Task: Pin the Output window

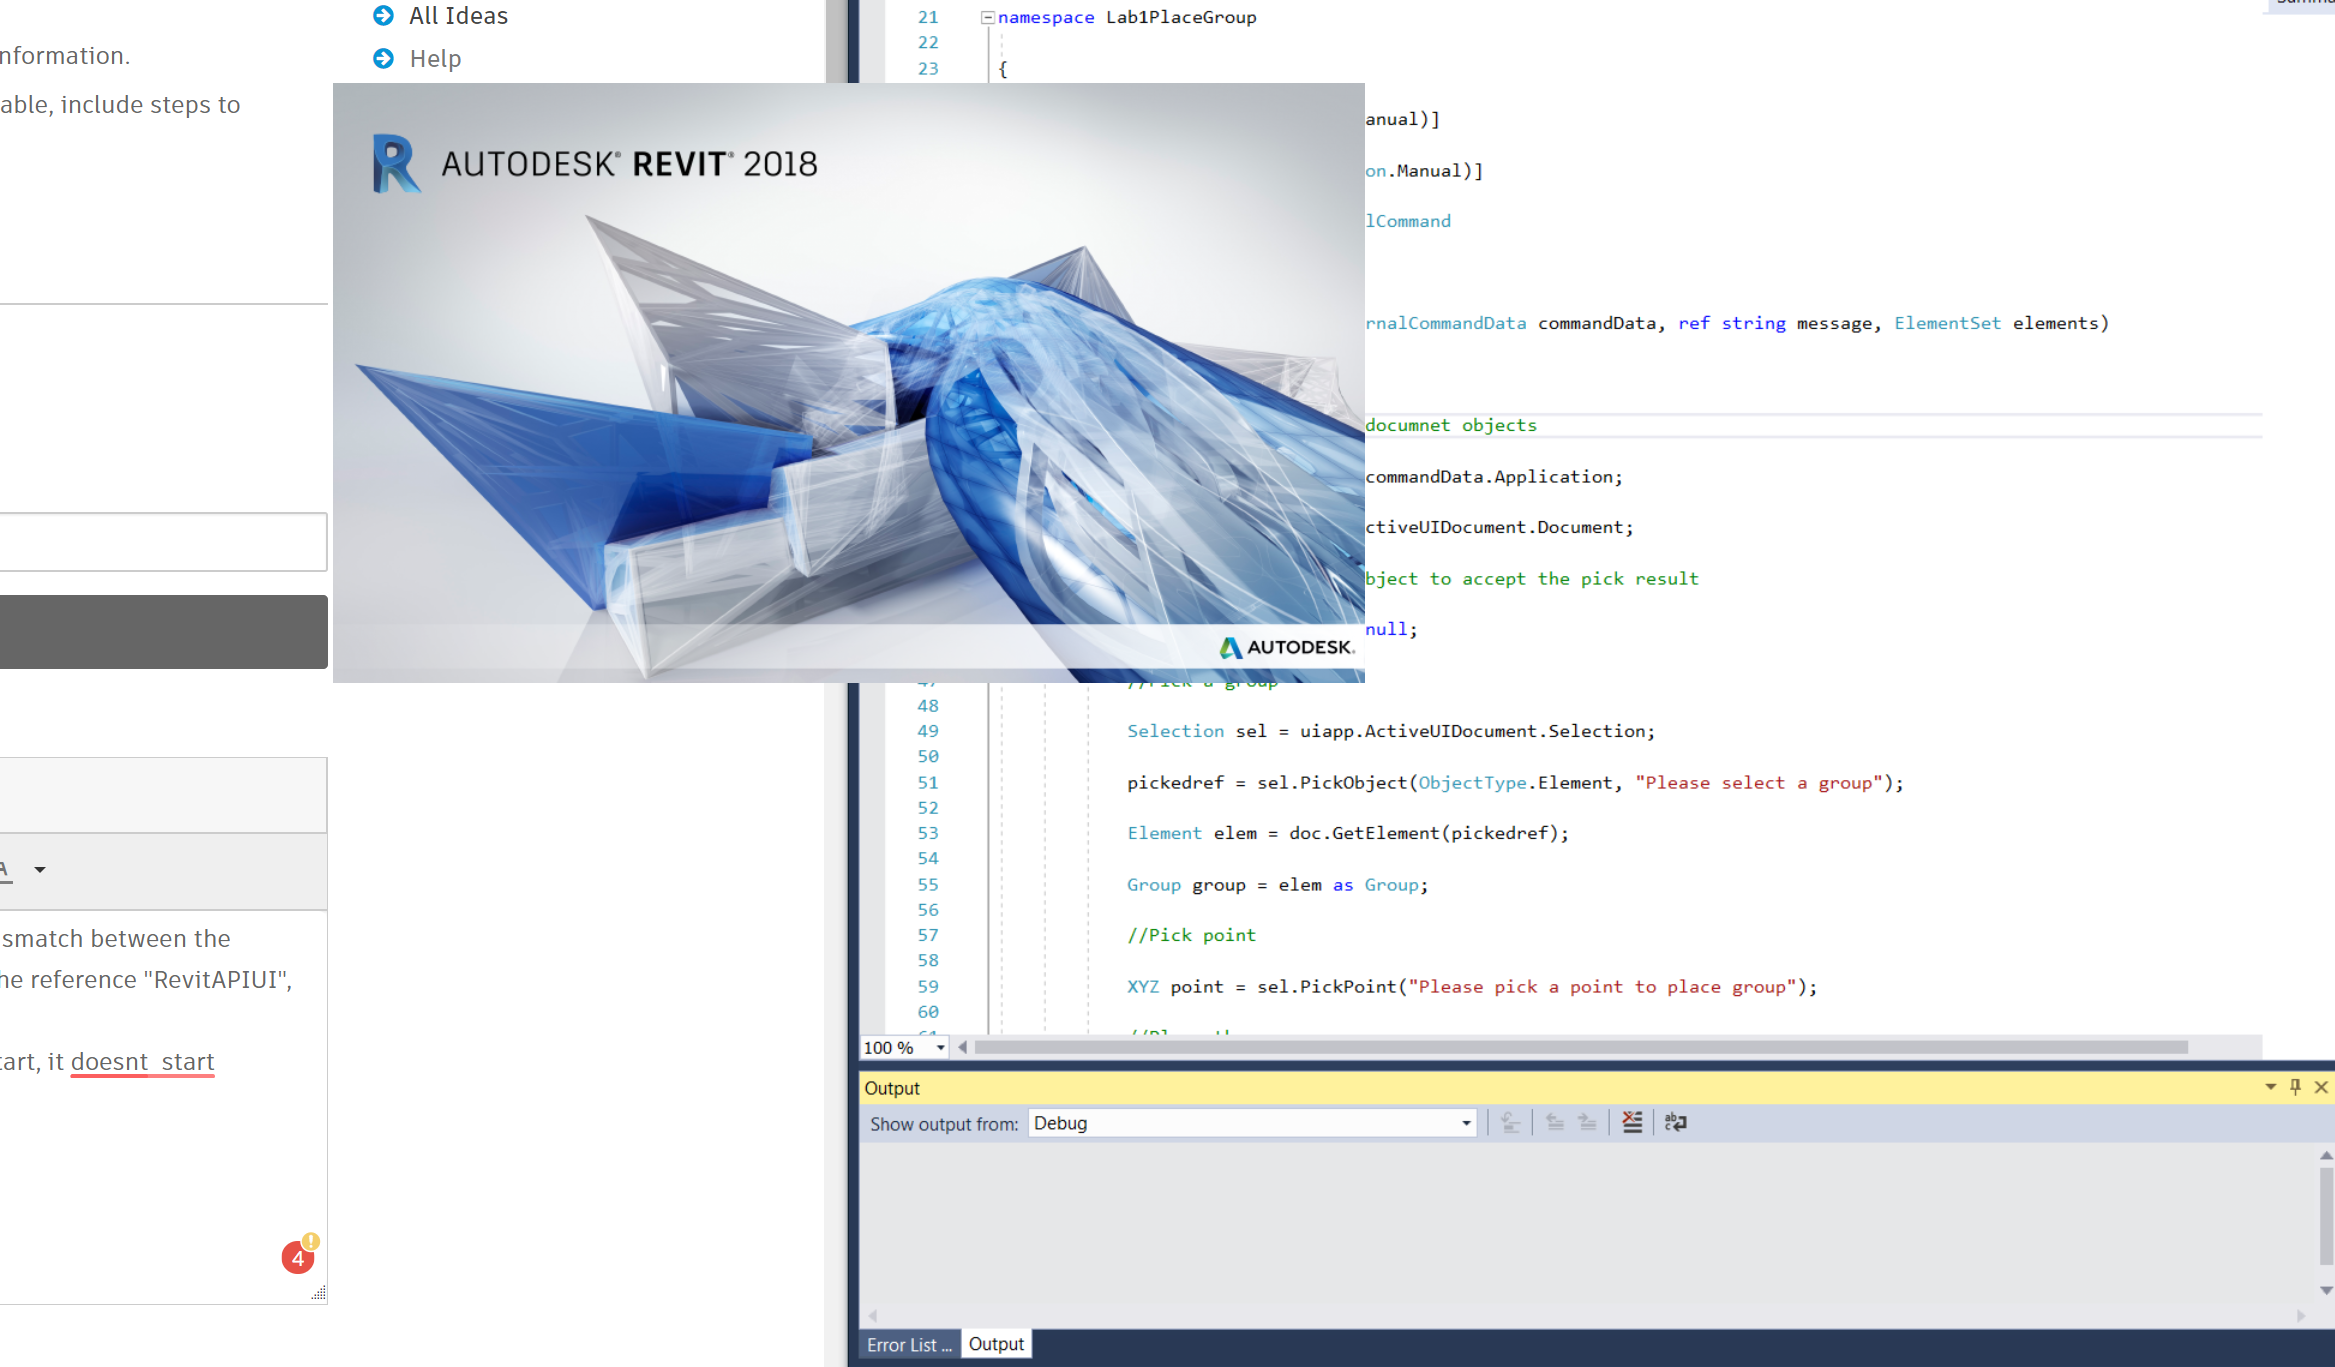Action: [2295, 1087]
